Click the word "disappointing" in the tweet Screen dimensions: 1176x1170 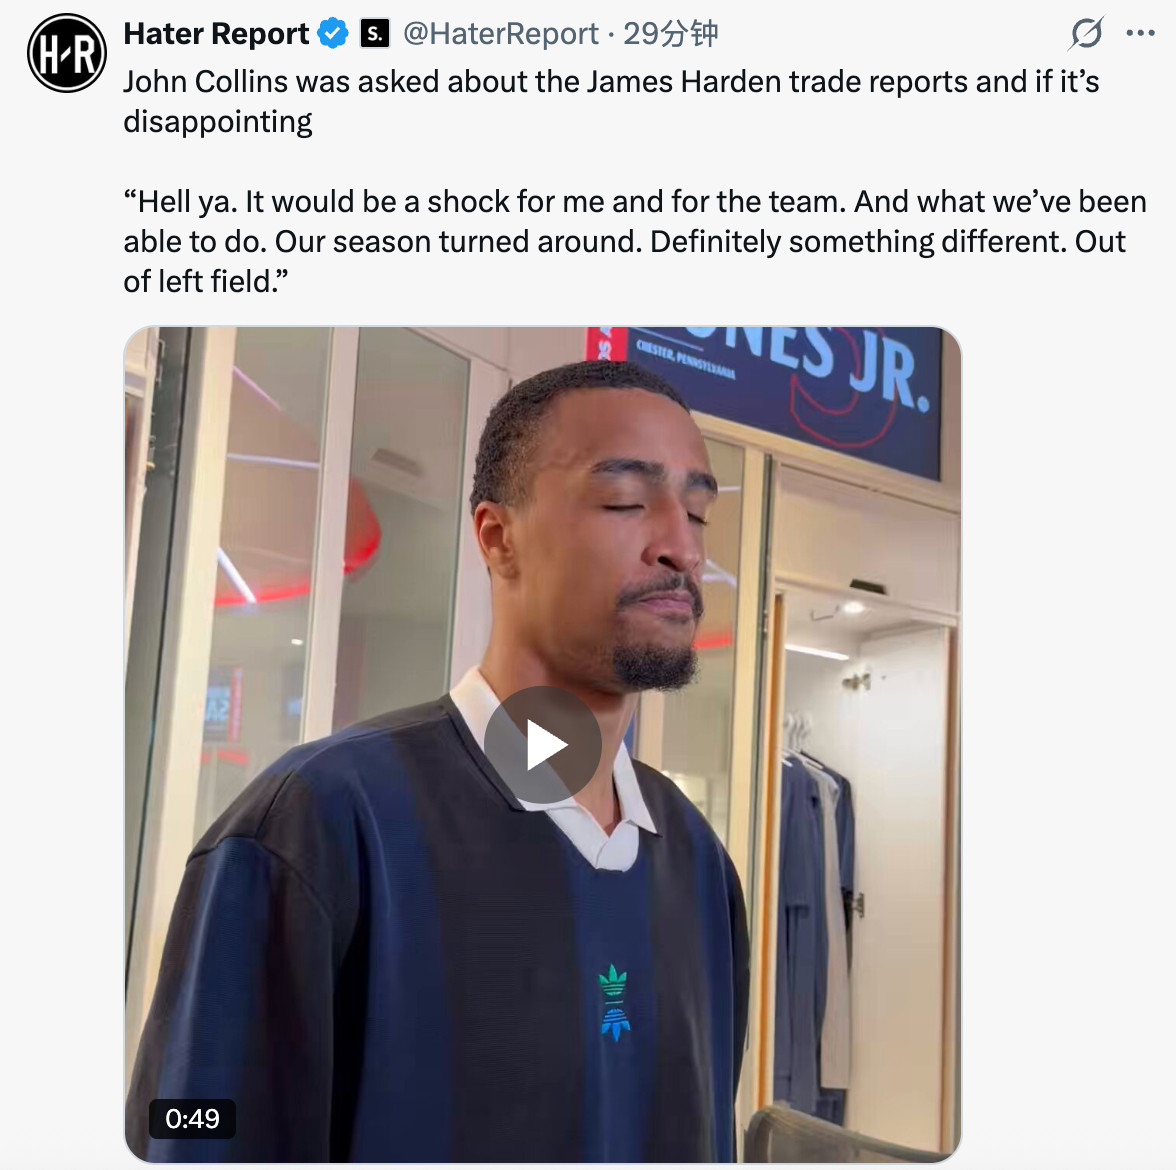218,122
